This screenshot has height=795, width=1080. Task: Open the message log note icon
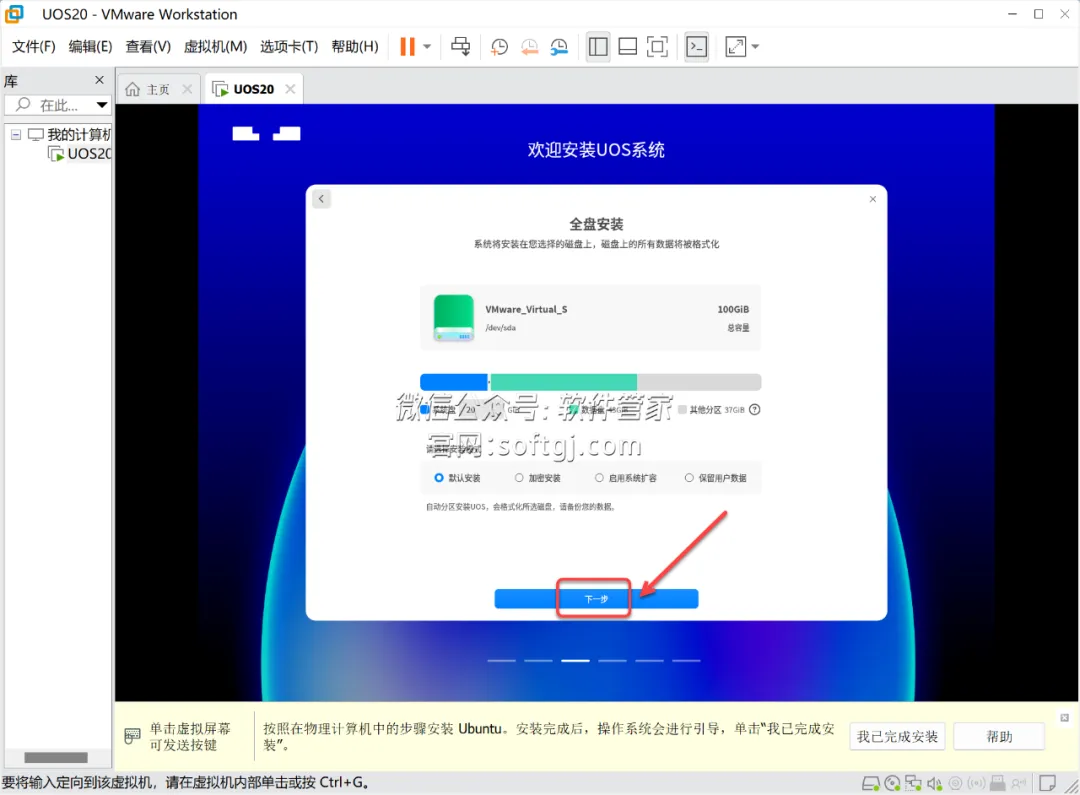point(1048,783)
